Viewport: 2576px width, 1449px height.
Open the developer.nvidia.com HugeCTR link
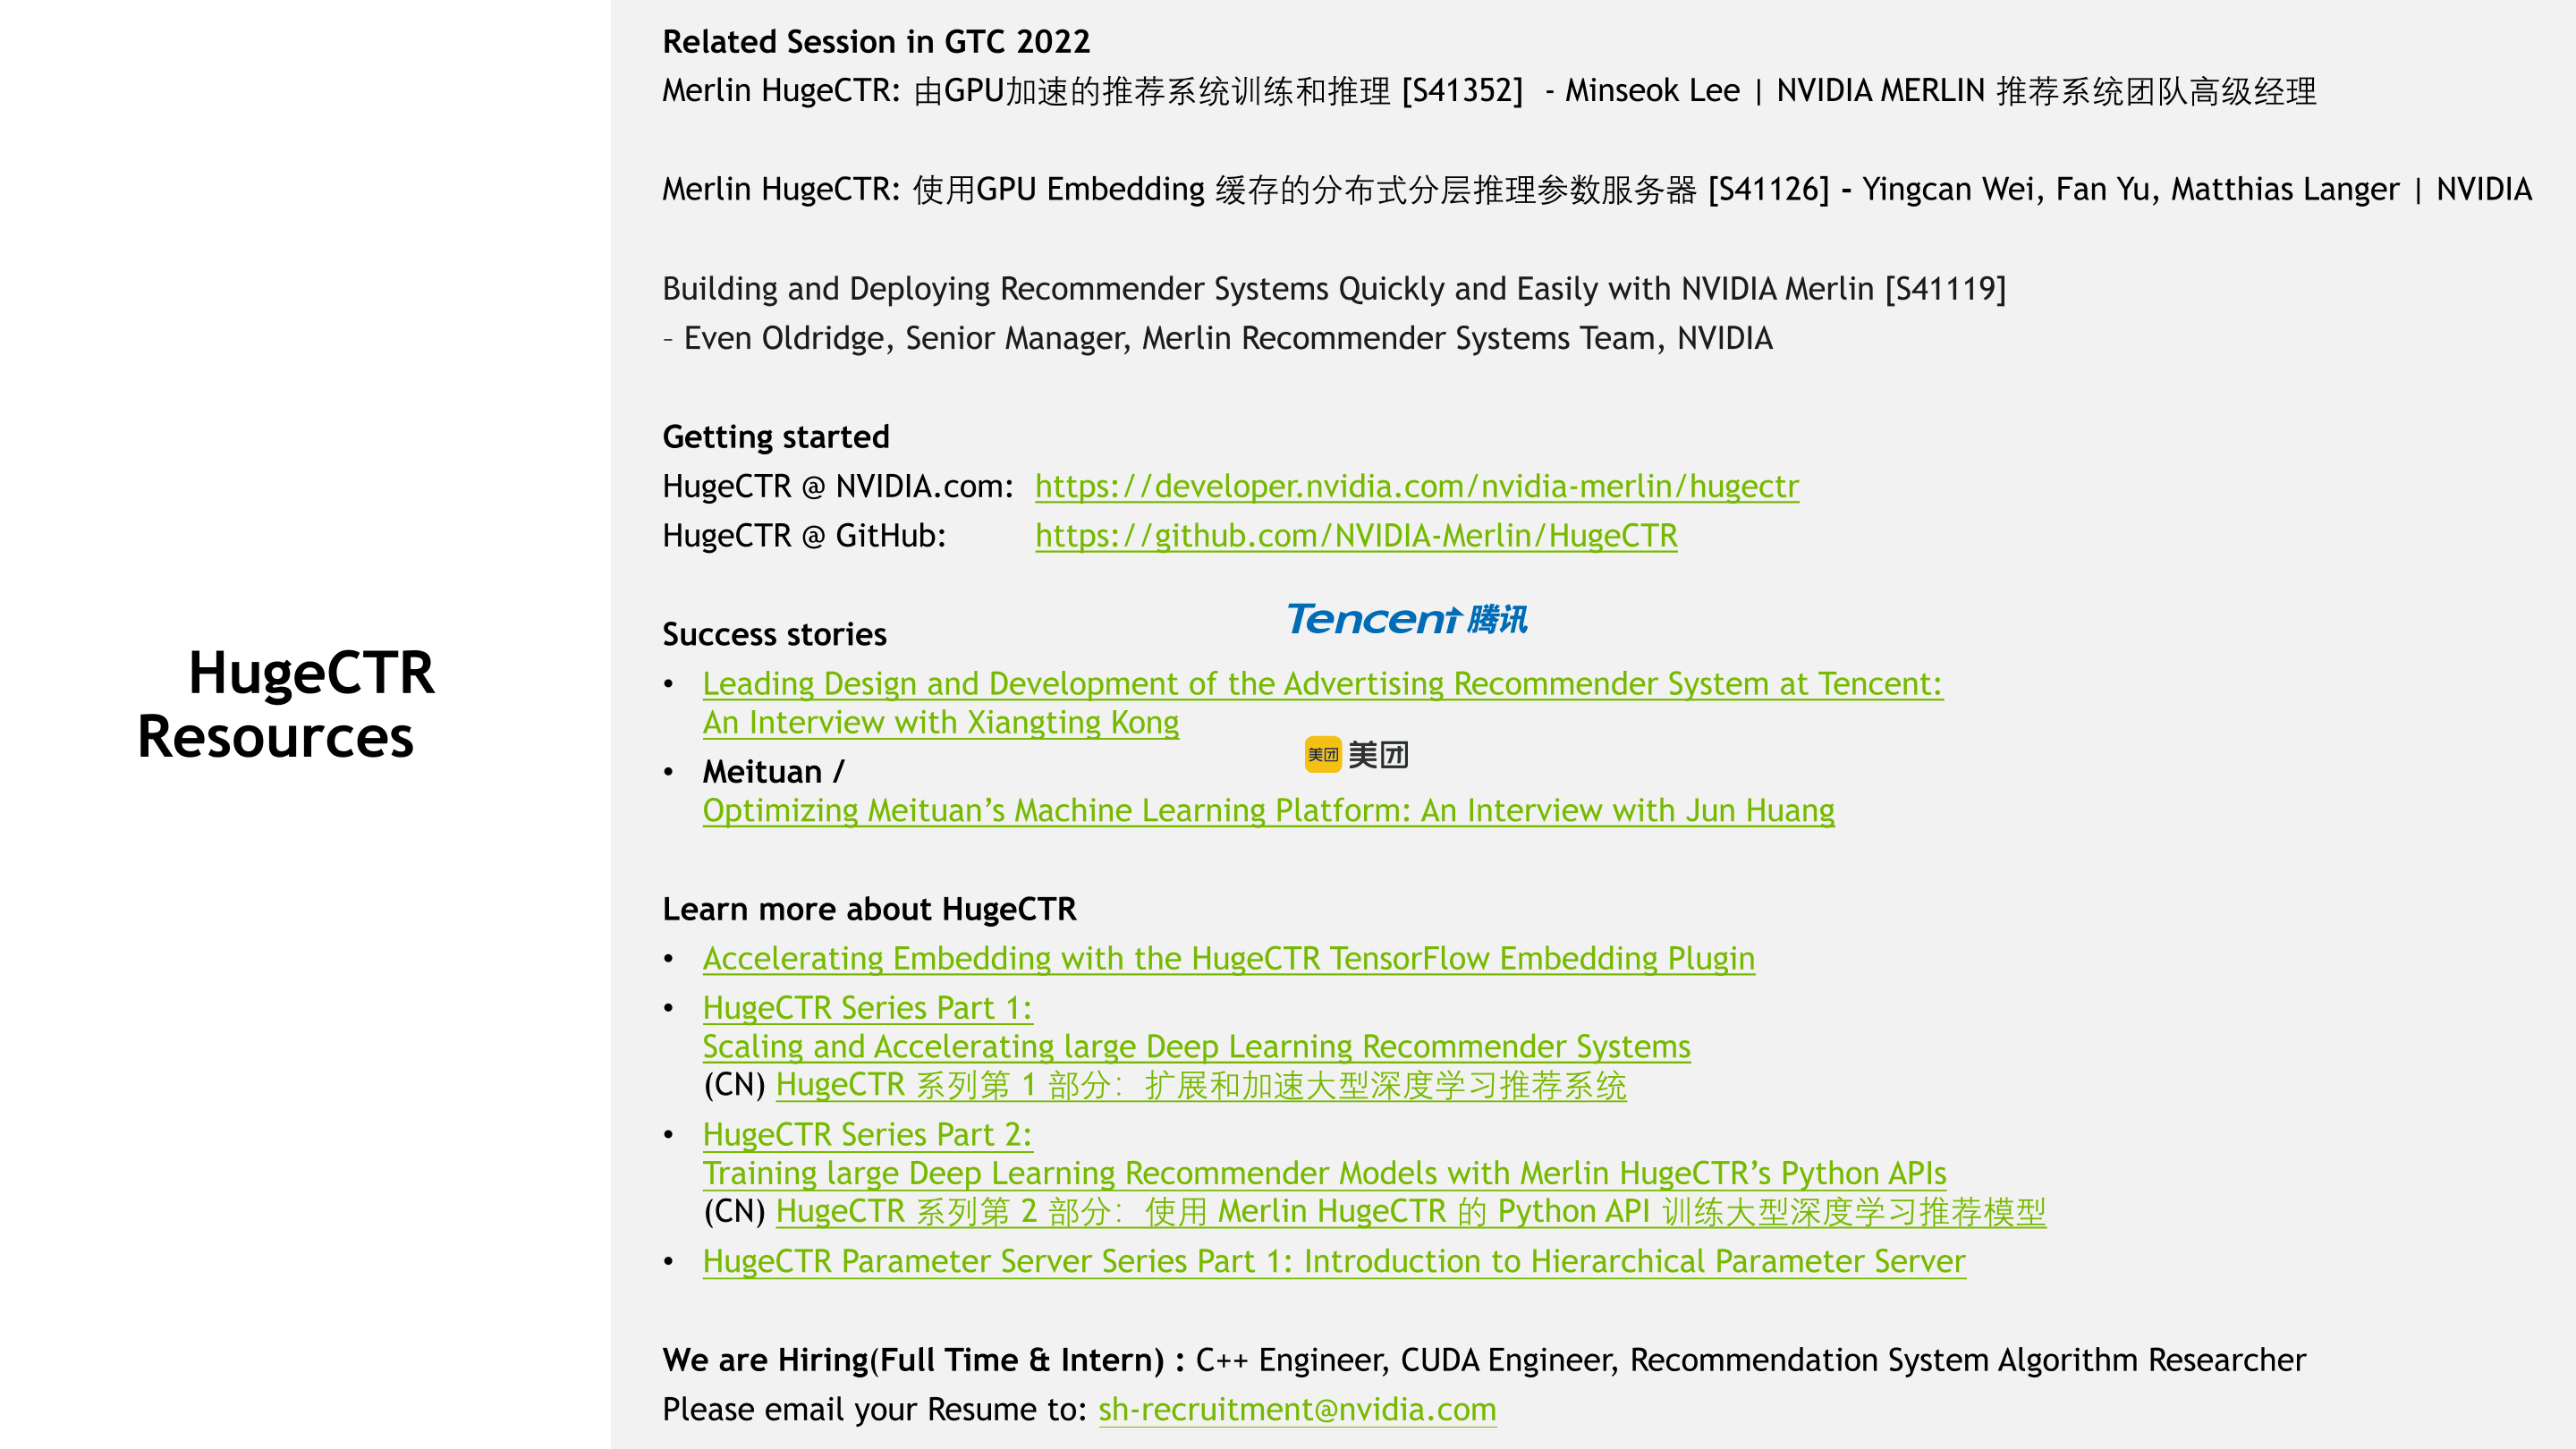point(1416,487)
